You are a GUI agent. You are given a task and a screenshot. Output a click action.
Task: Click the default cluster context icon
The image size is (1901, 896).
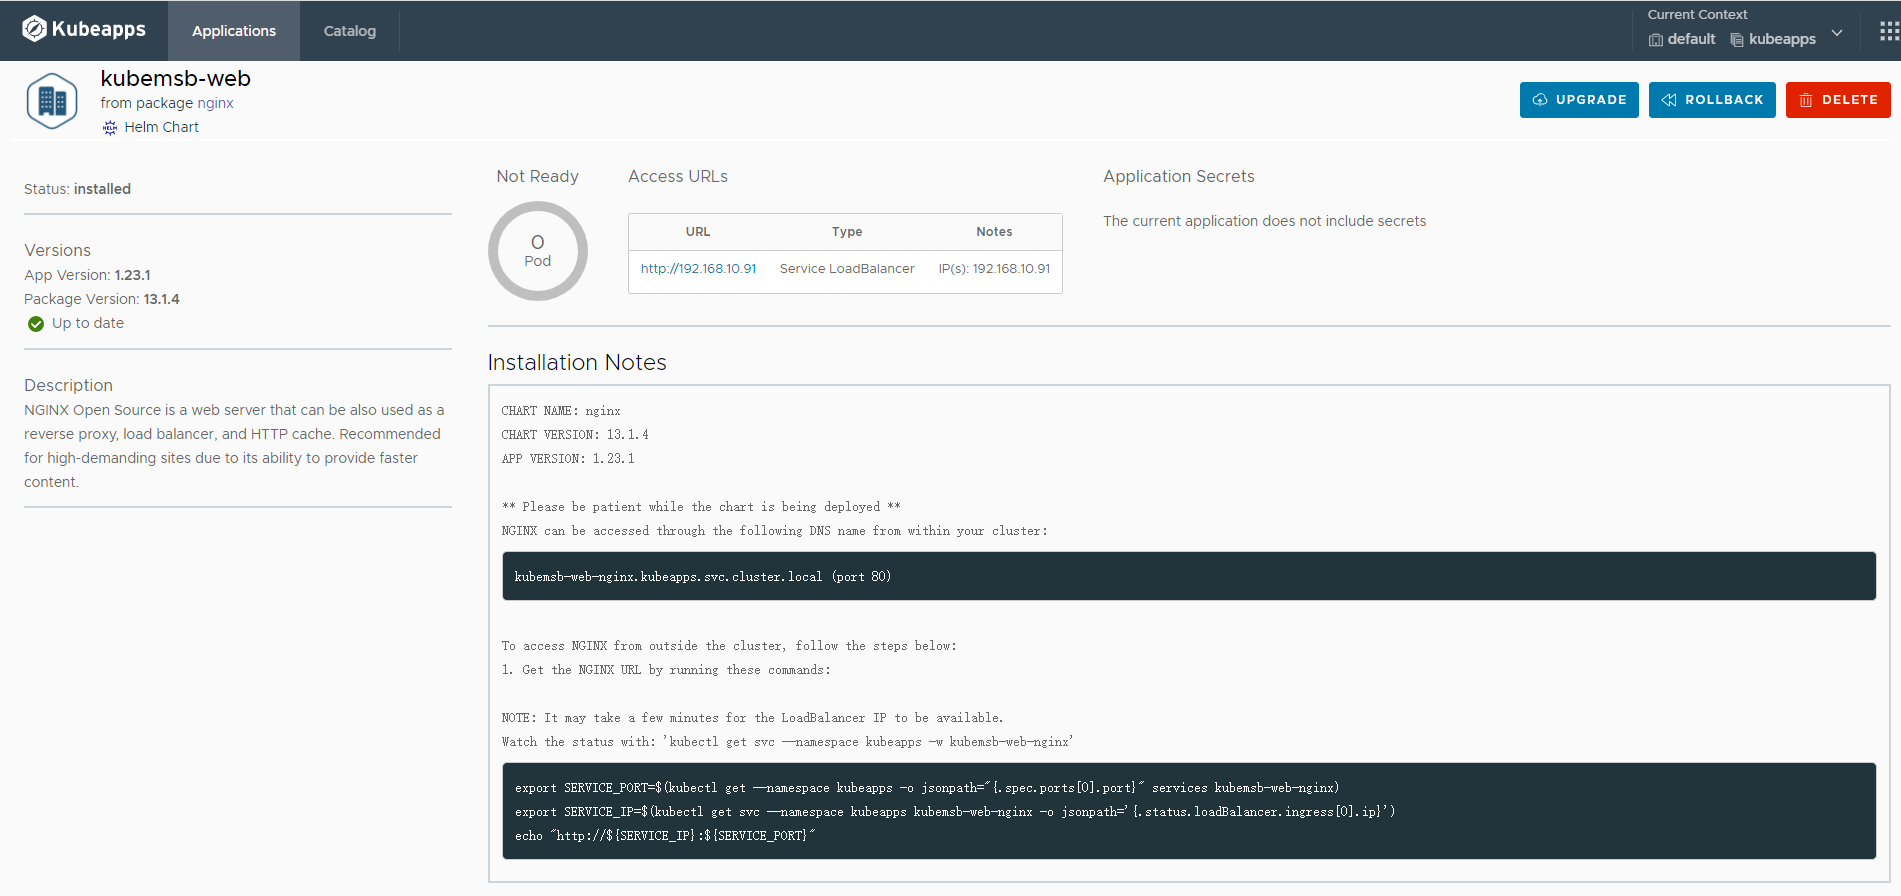1656,40
